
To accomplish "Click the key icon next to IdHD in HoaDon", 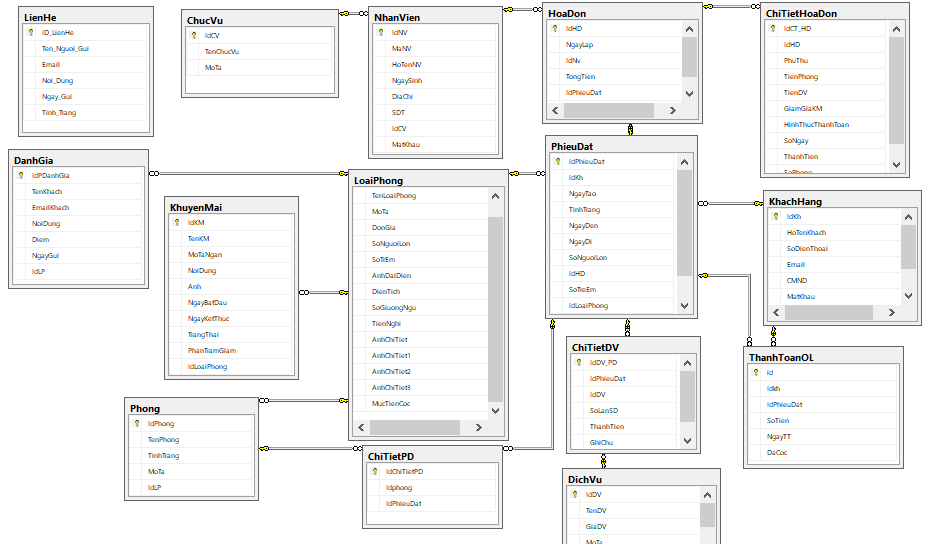I will coord(555,28).
